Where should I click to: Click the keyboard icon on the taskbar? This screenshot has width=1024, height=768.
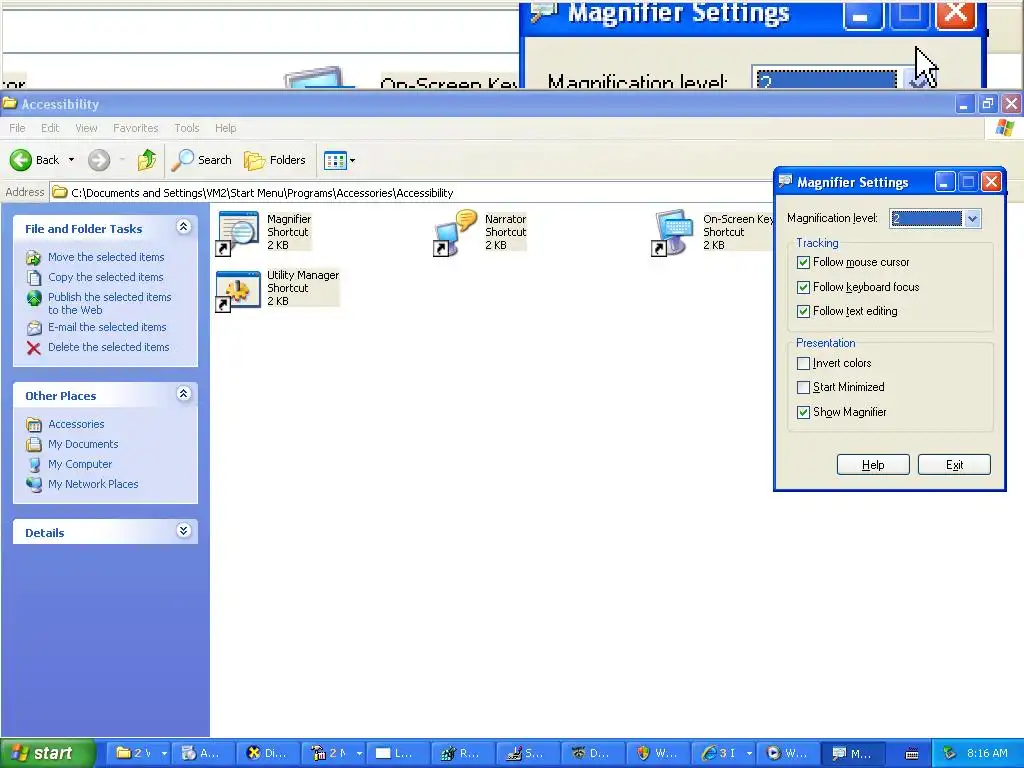[x=912, y=754]
